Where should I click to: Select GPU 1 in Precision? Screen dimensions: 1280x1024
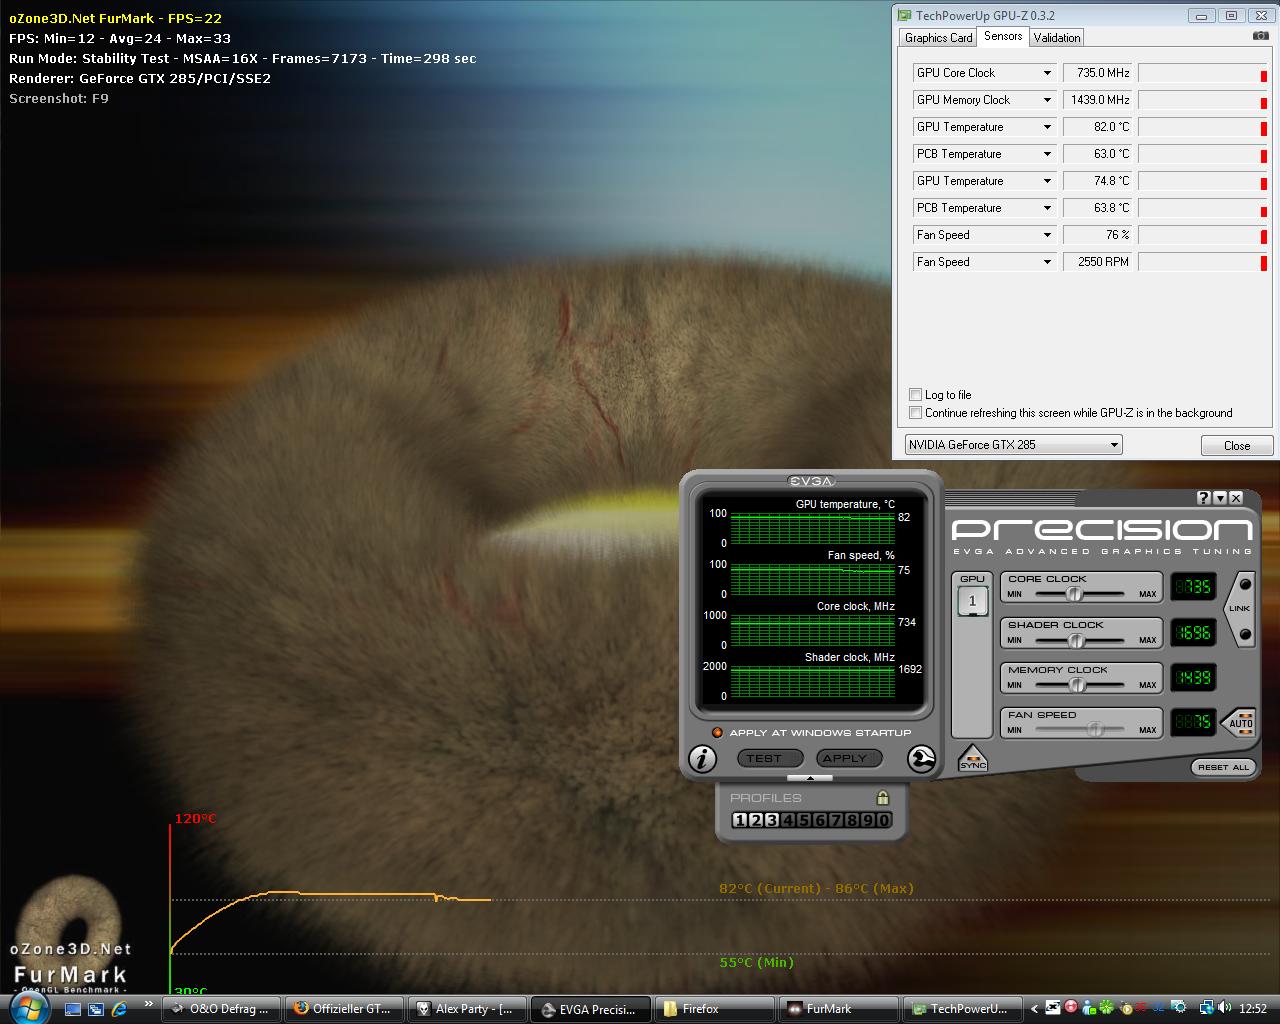(972, 601)
